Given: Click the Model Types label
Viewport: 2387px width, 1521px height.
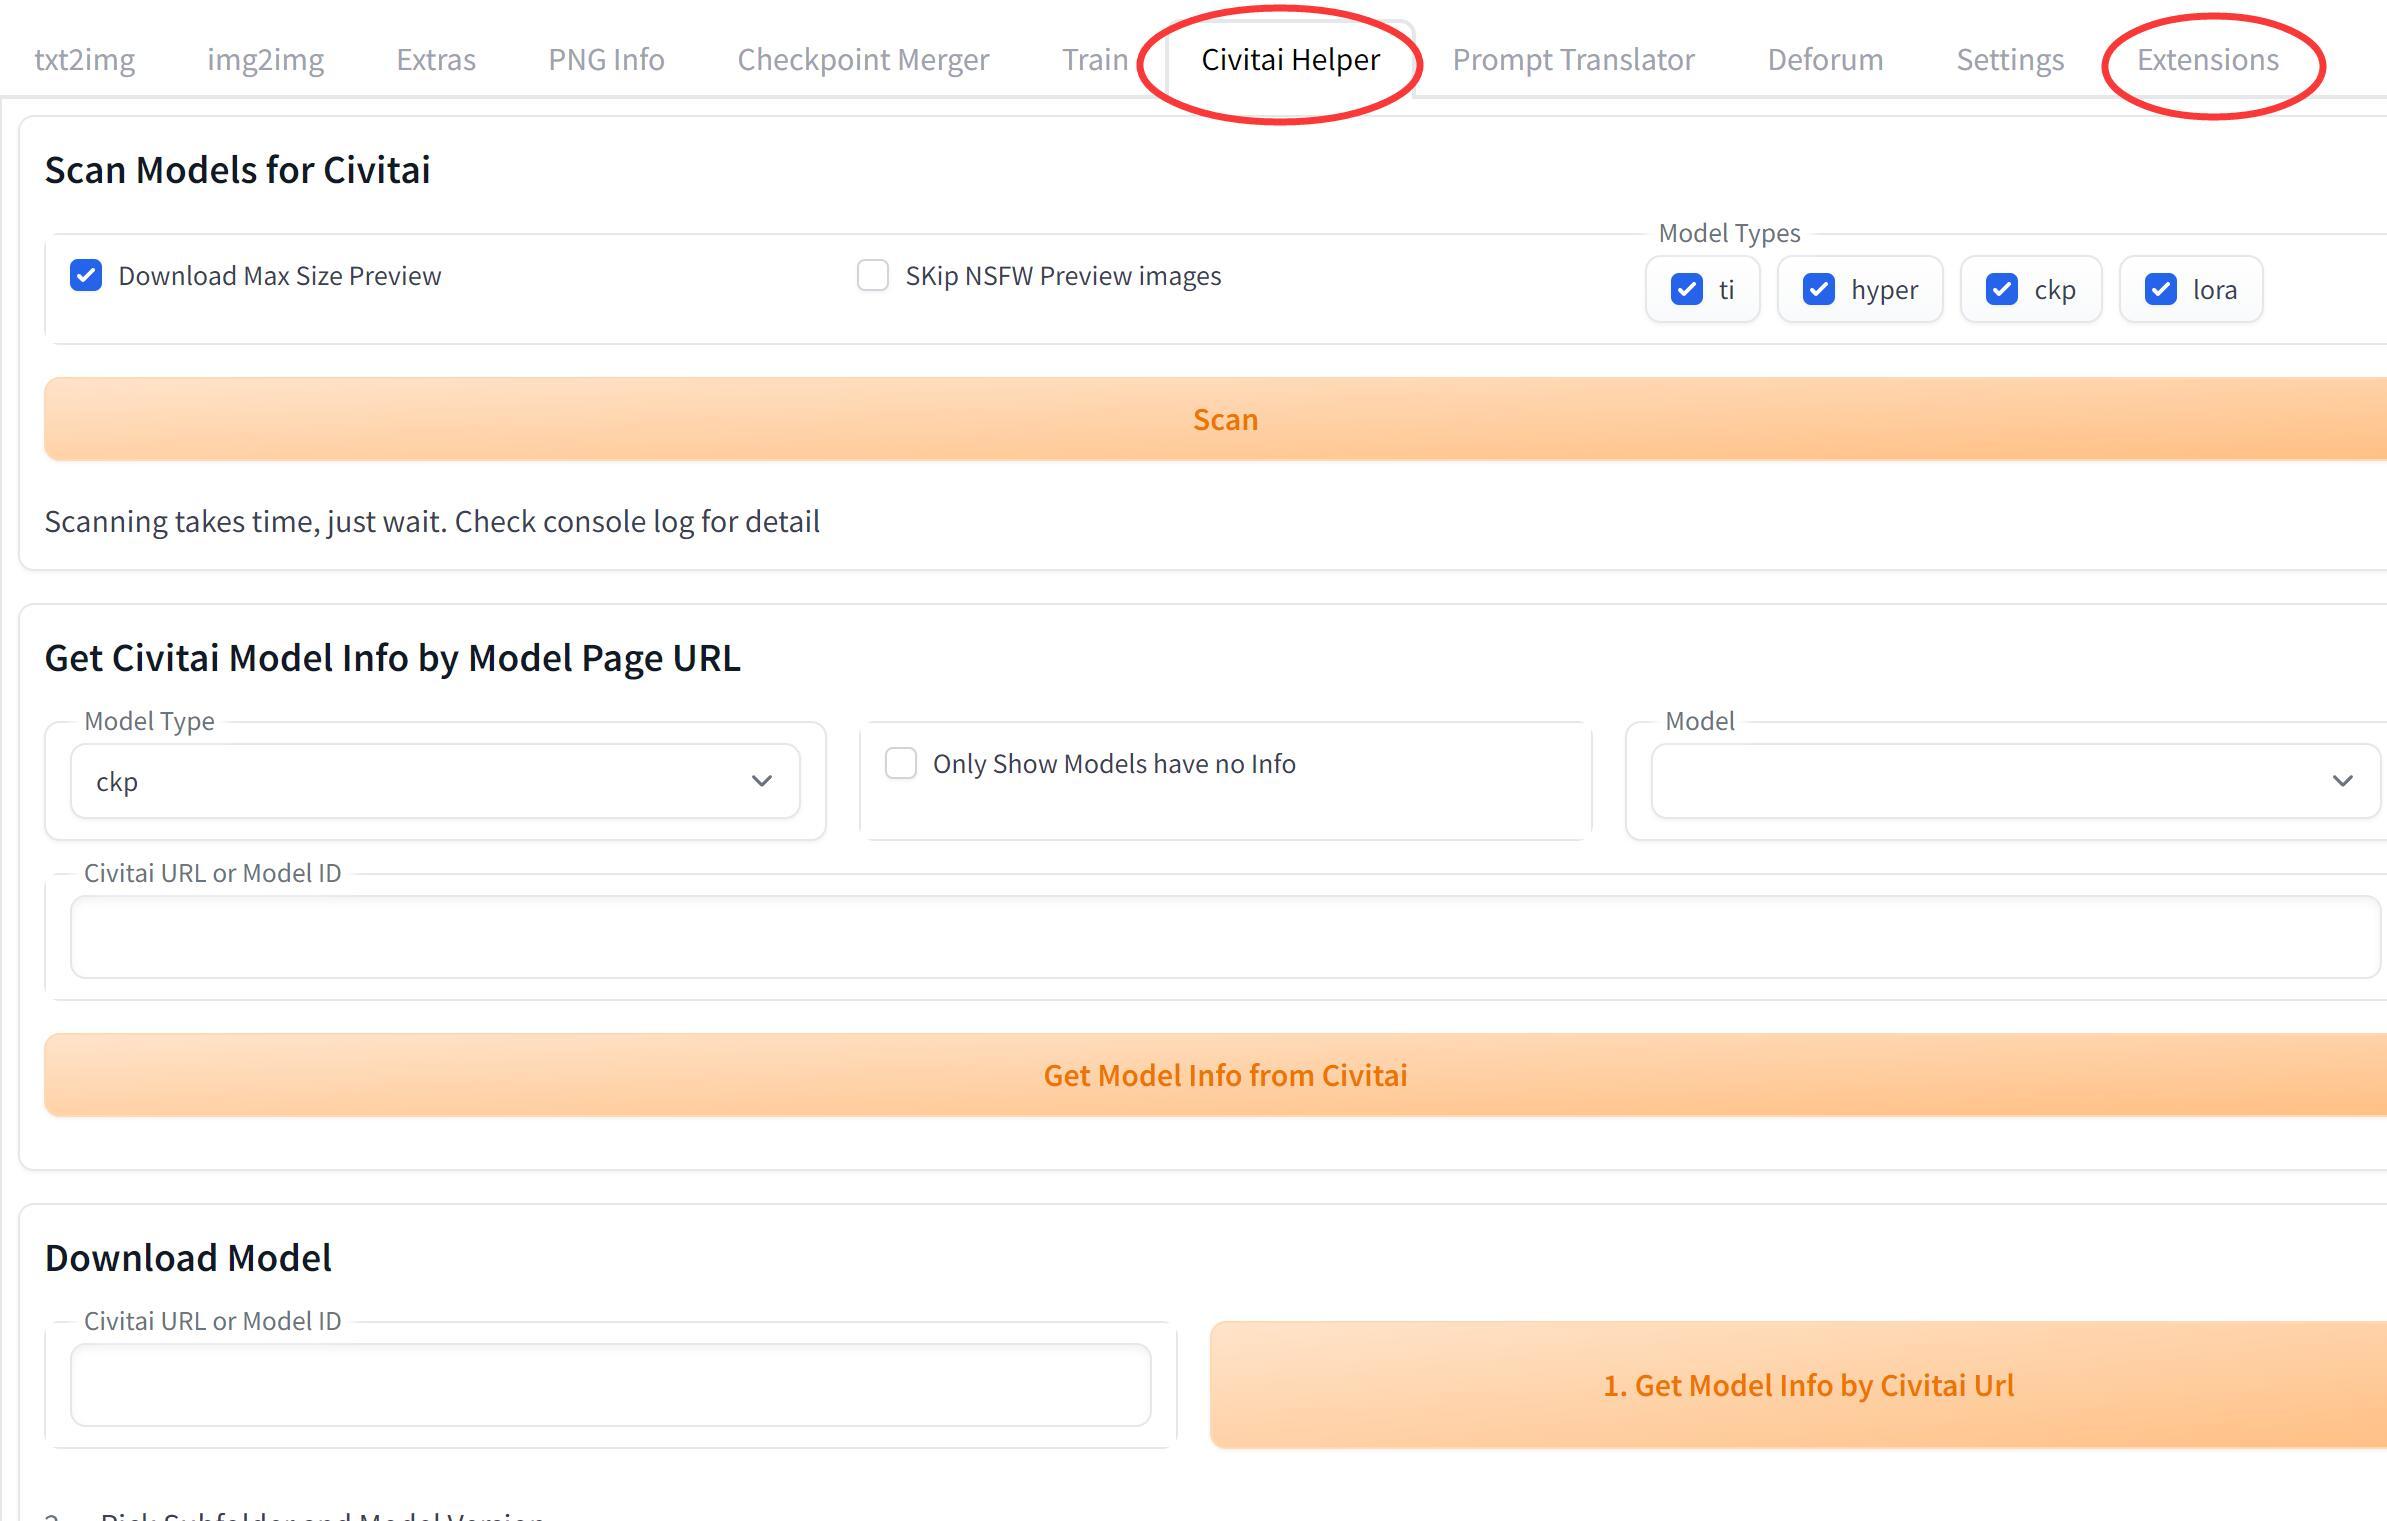Looking at the screenshot, I should tap(1729, 233).
